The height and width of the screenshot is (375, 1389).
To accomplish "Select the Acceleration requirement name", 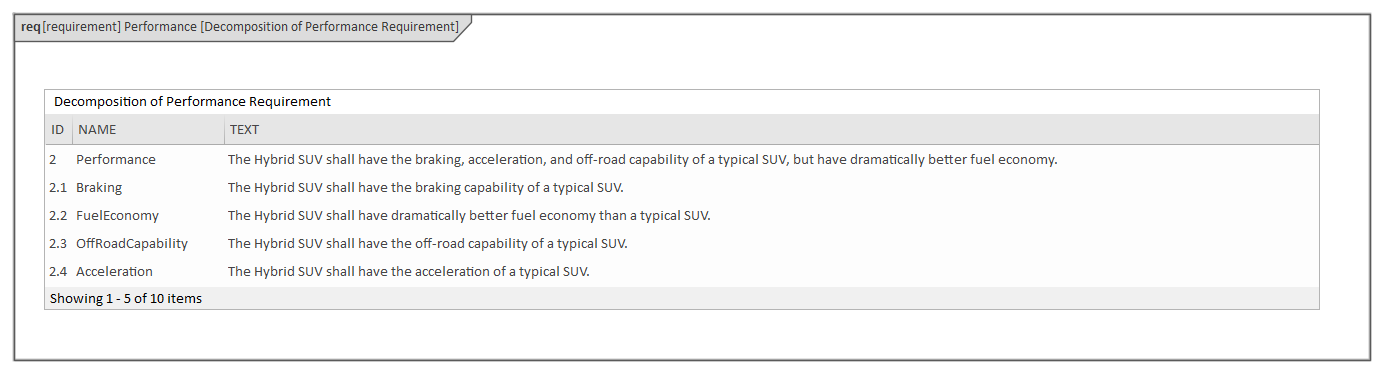I will pos(114,272).
